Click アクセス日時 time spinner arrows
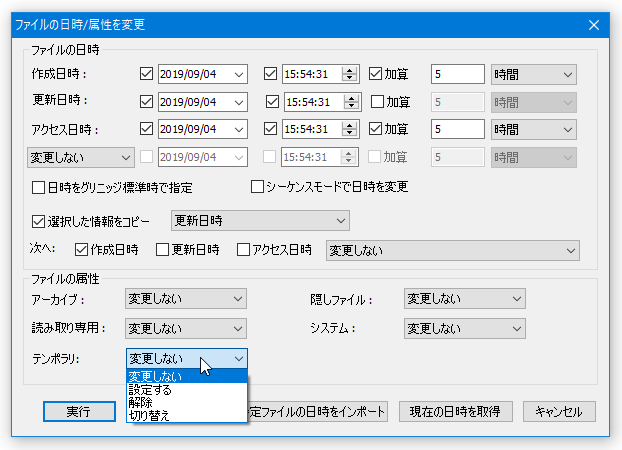Screen dimensions: 622x450 349,129
